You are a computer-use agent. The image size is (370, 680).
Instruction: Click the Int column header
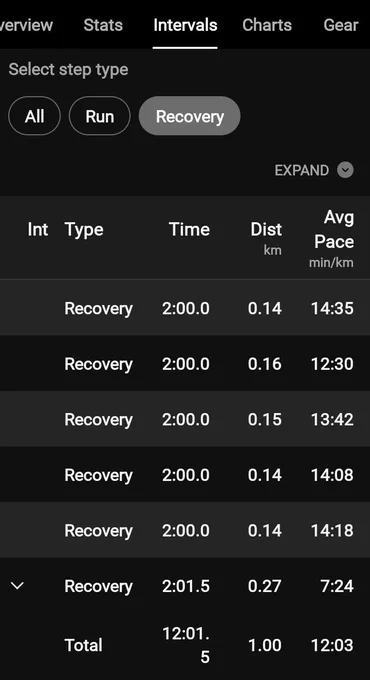pyautogui.click(x=38, y=229)
